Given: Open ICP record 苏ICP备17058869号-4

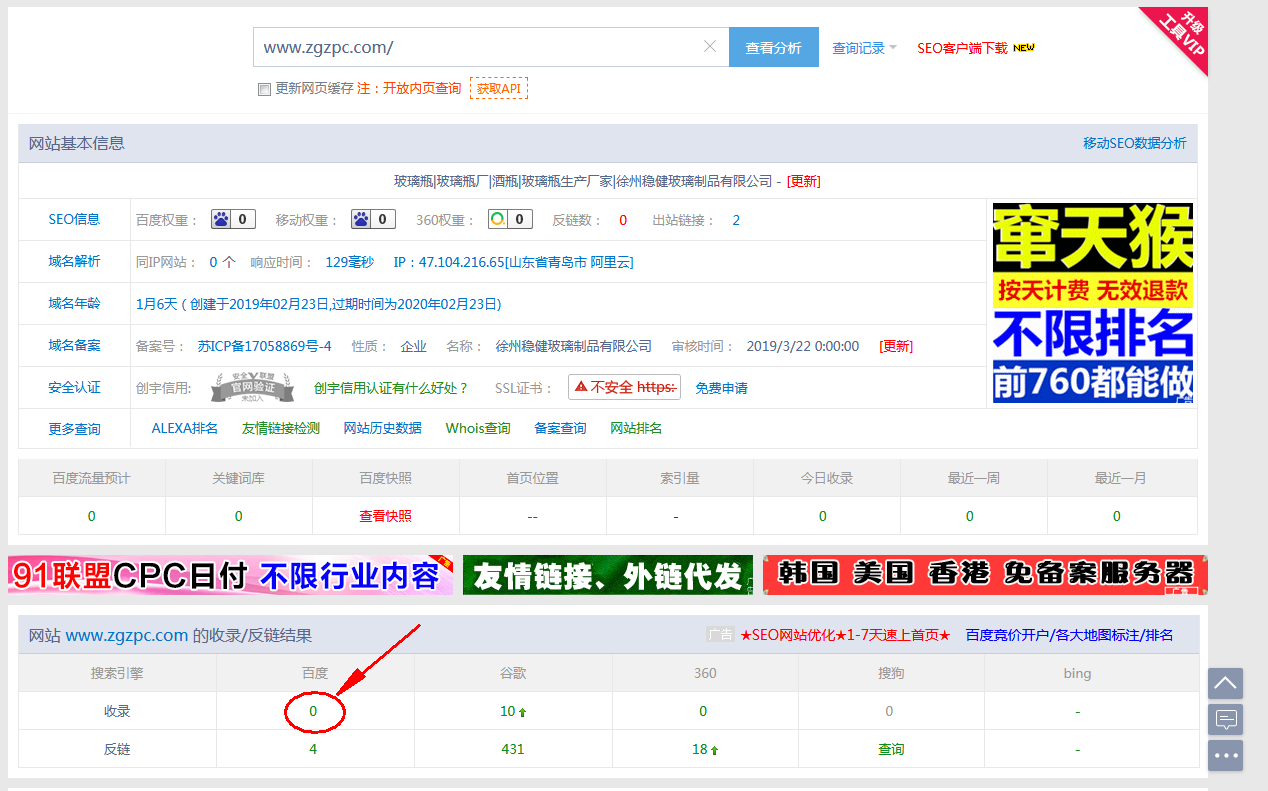Looking at the screenshot, I should point(264,346).
